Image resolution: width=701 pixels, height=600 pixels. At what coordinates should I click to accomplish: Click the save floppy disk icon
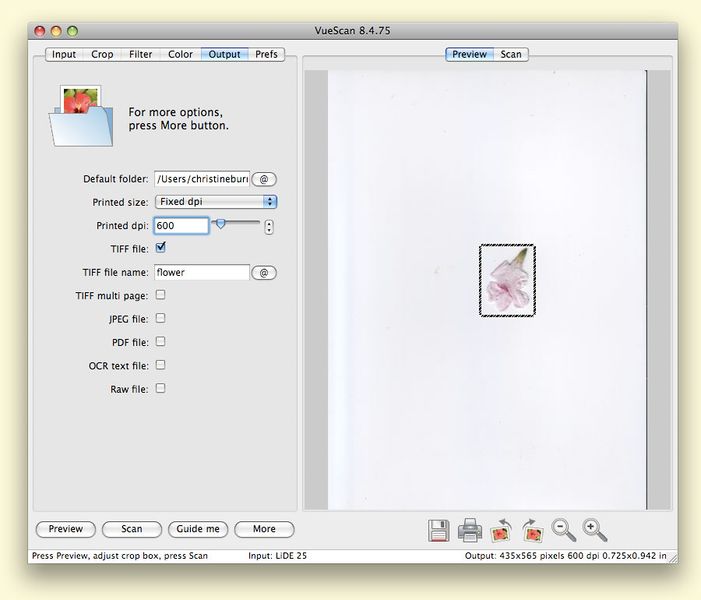[x=437, y=530]
